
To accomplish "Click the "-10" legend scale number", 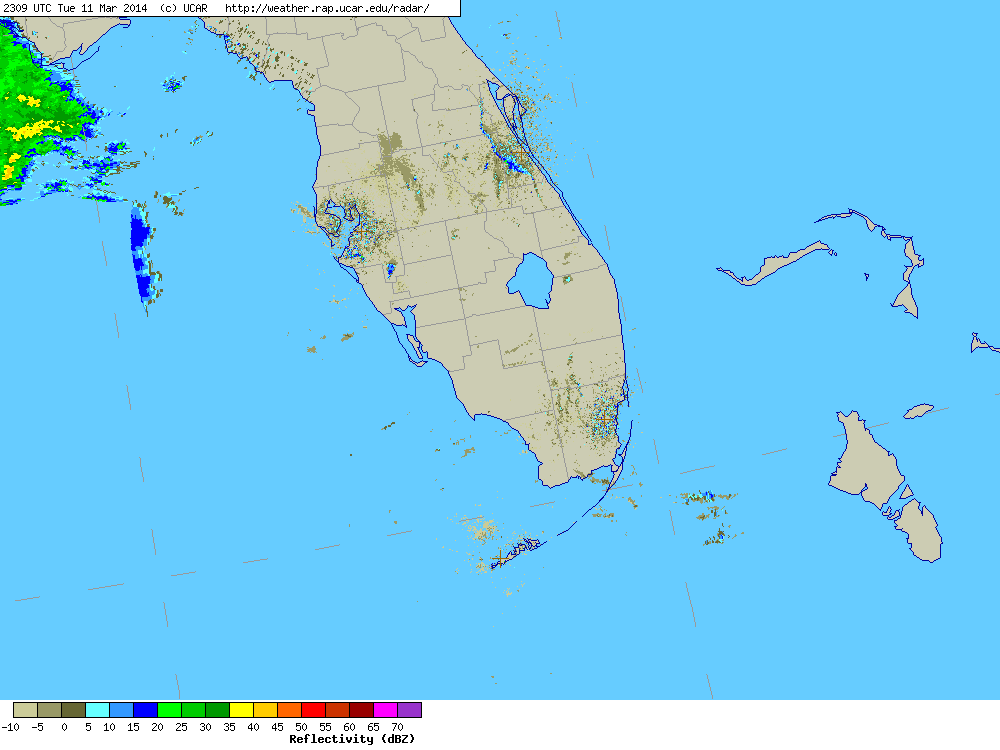I will [x=11, y=727].
